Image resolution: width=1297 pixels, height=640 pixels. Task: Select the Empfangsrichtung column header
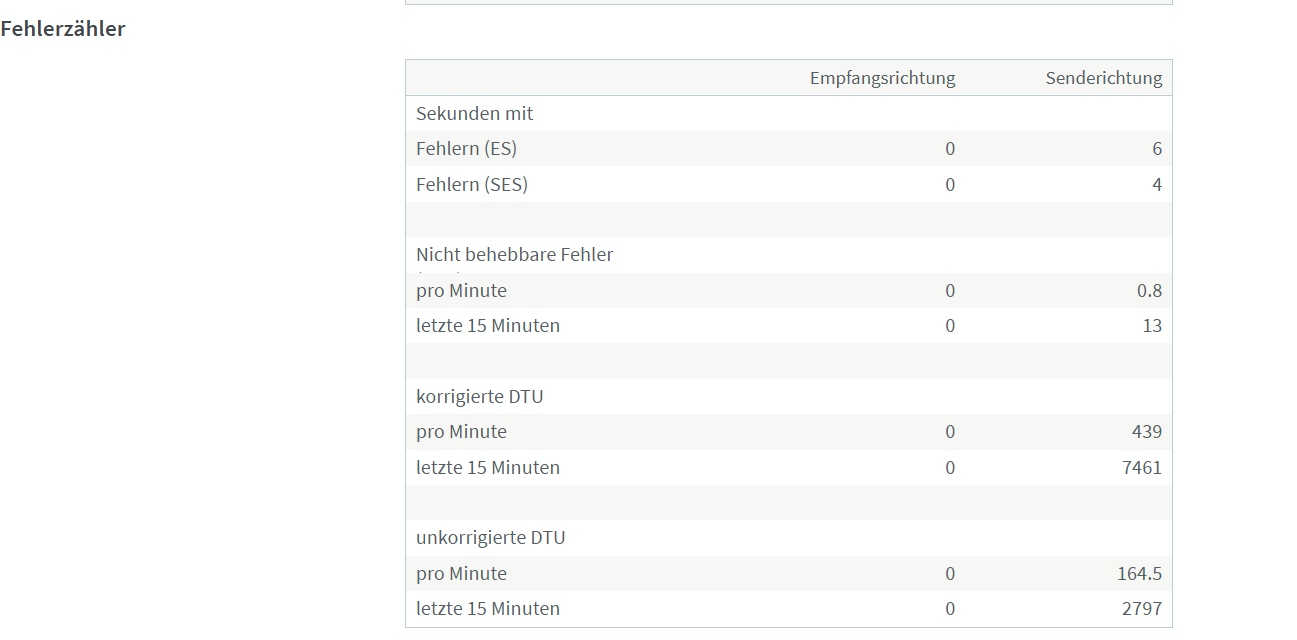pos(882,78)
